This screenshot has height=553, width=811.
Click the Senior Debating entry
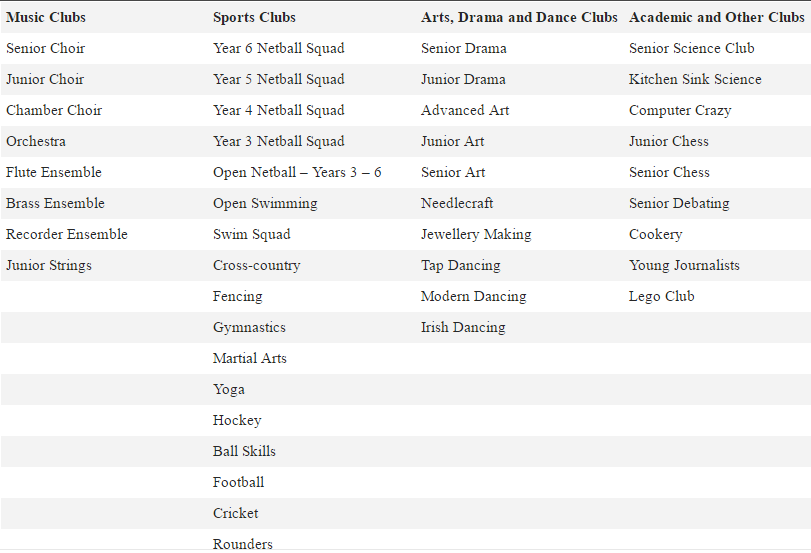coord(679,203)
